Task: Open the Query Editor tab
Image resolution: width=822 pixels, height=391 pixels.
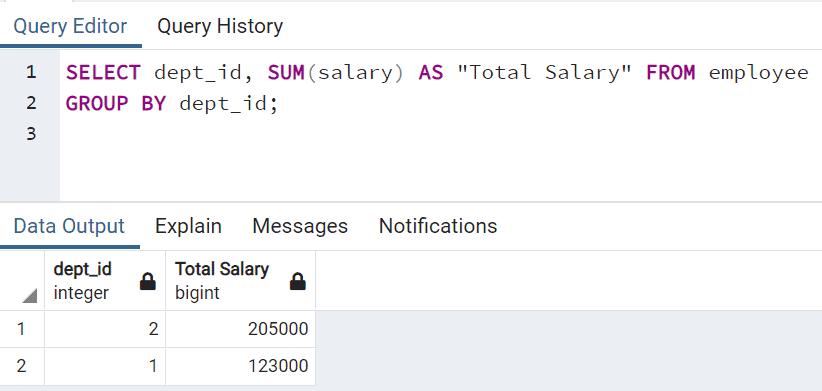Action: click(x=70, y=26)
